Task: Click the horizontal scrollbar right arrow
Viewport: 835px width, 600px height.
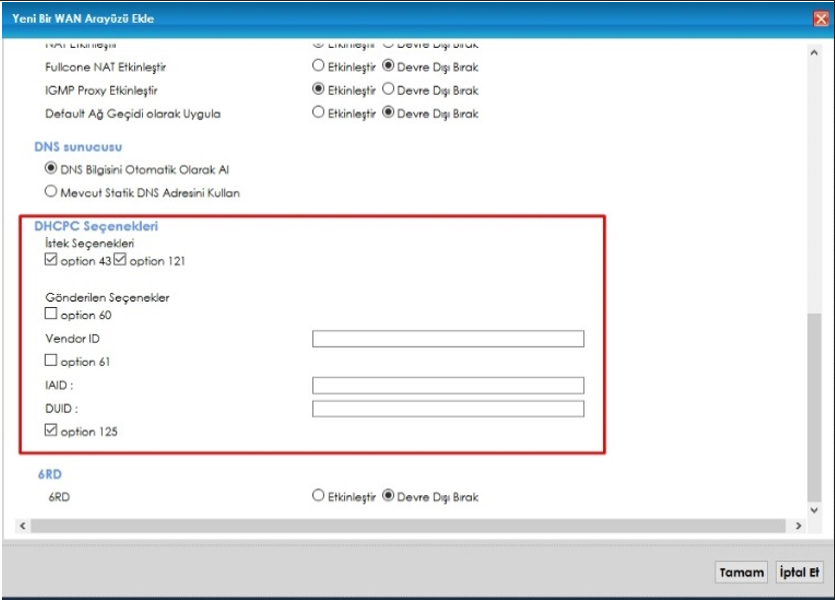Action: coord(798,525)
